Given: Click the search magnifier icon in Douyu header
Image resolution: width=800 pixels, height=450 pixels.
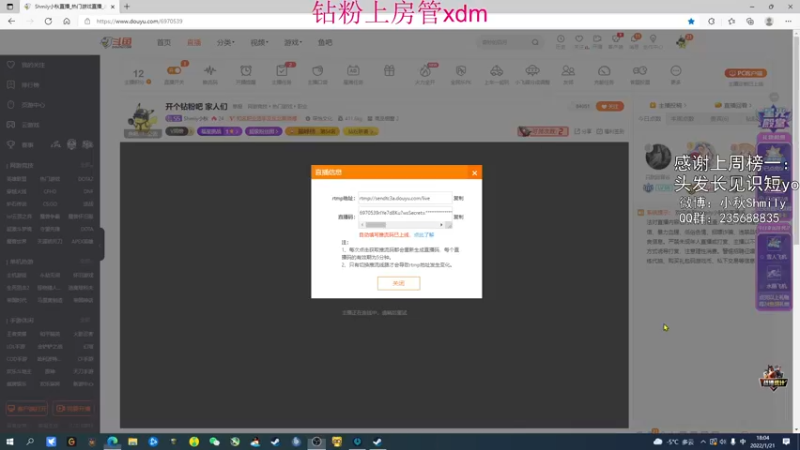Looking at the screenshot, I should coord(535,42).
